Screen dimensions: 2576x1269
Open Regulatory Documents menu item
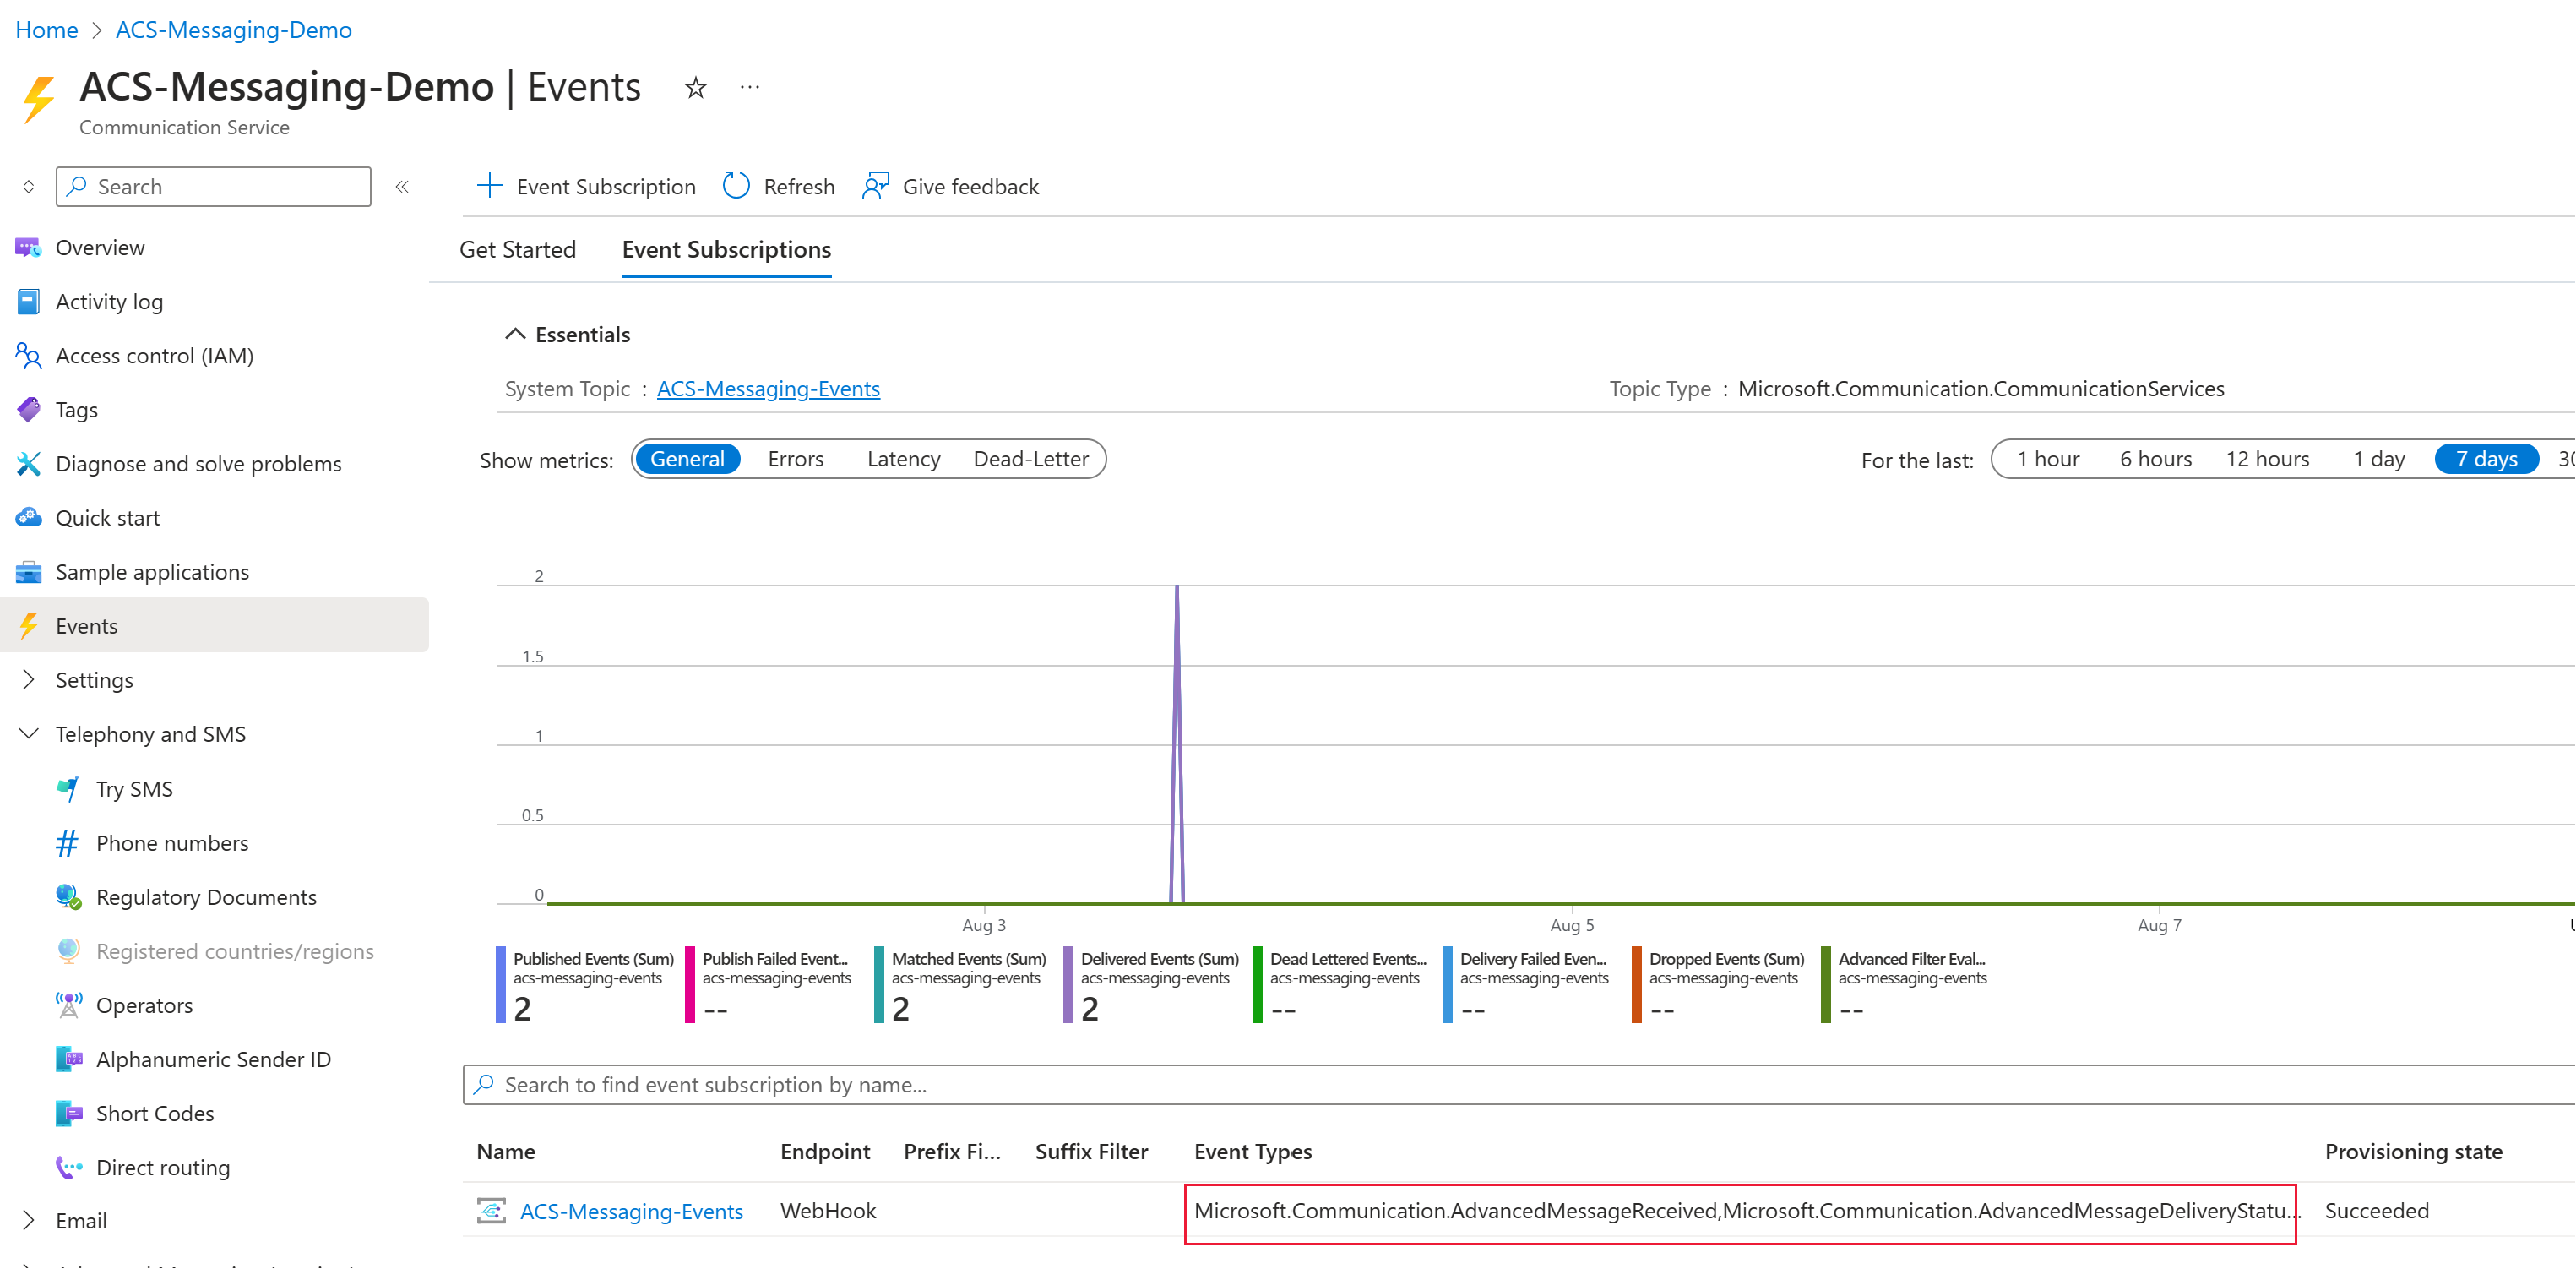206,896
